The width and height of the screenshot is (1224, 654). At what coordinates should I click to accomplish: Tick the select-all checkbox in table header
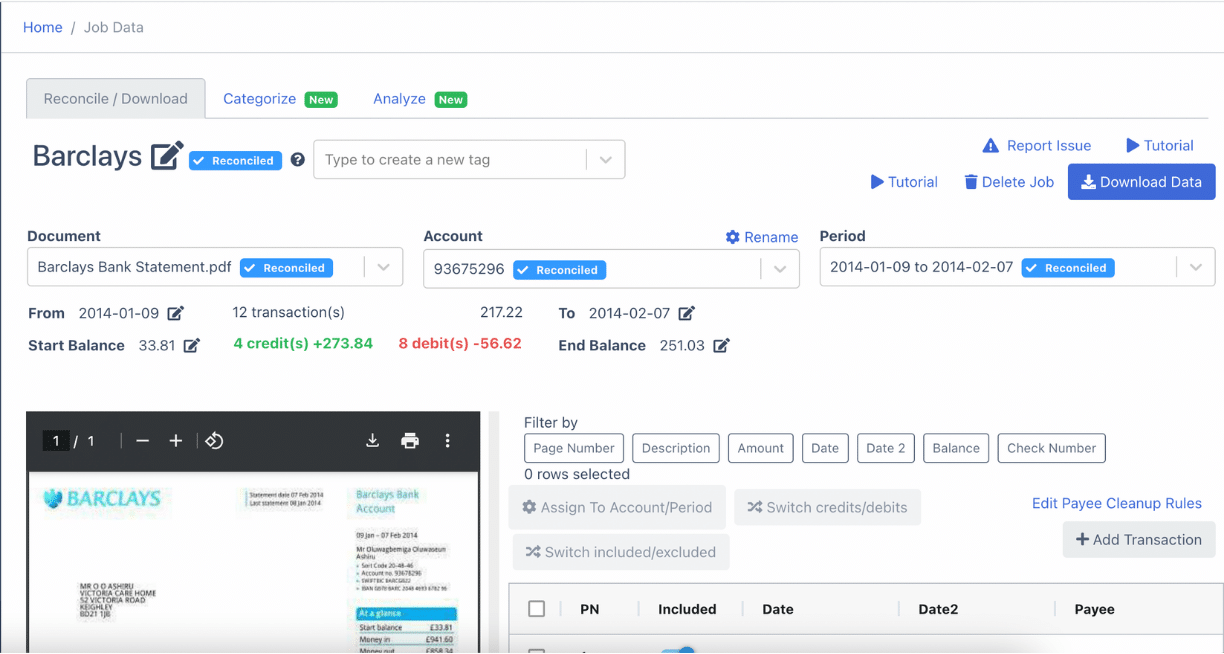537,609
